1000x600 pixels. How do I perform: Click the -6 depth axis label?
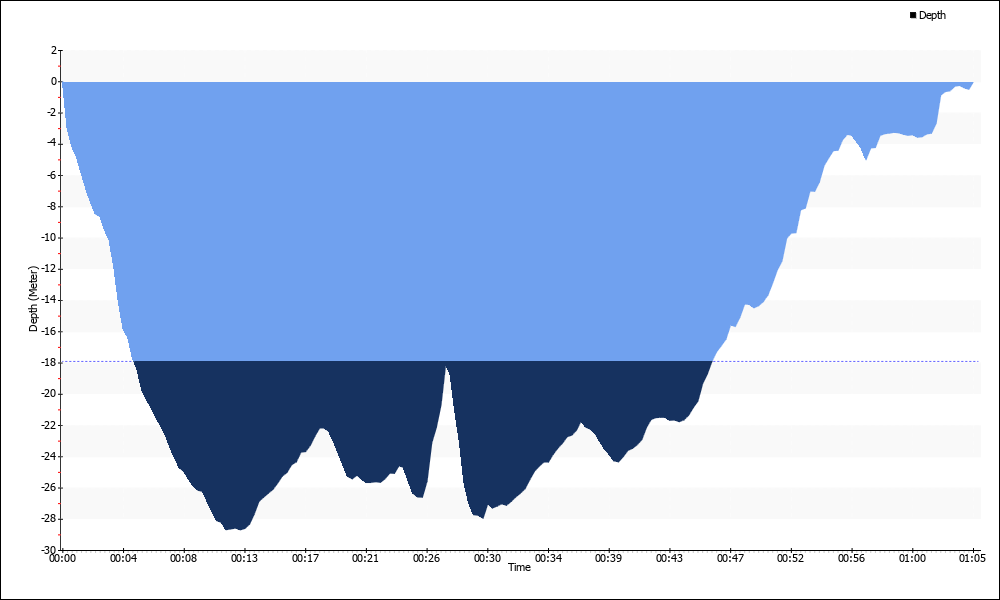pos(52,175)
